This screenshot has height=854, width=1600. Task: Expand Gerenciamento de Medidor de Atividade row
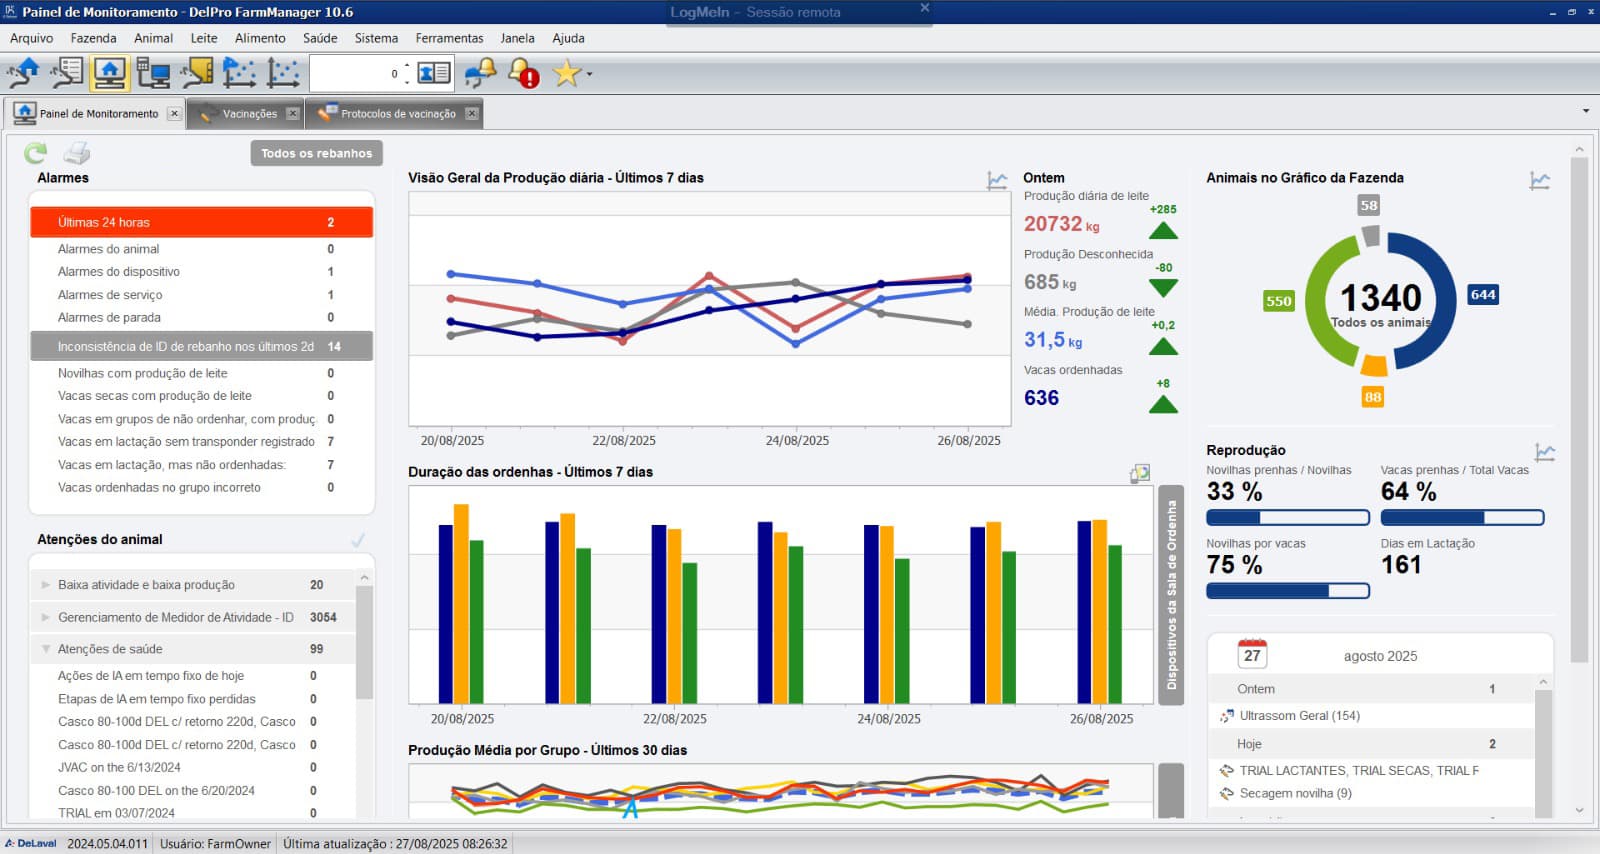(x=46, y=618)
